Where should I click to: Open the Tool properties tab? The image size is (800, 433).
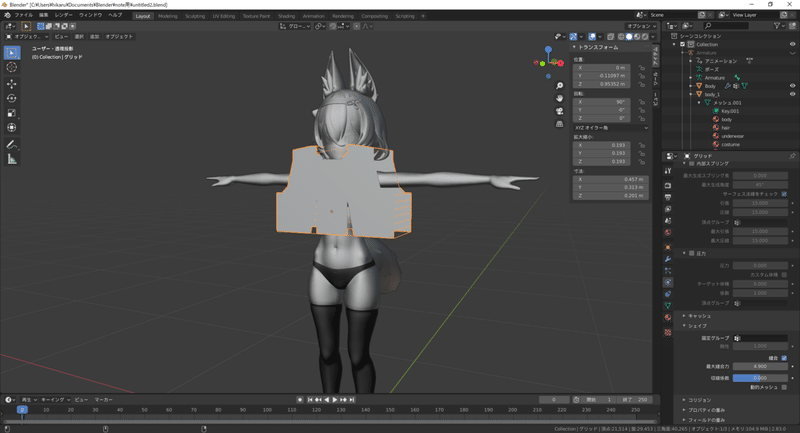tap(668, 171)
